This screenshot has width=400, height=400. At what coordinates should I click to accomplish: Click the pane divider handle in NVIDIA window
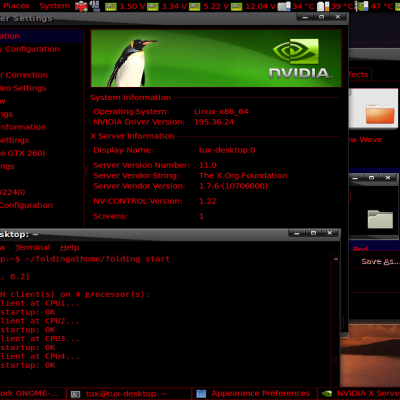(86, 170)
